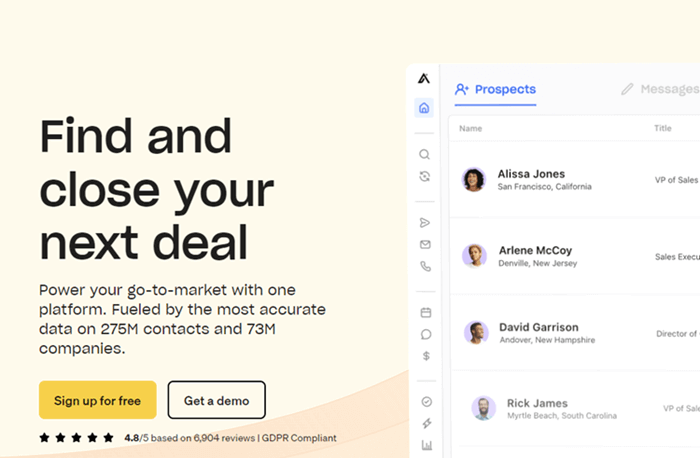Image resolution: width=700 pixels, height=458 pixels.
Task: Click the checkmark tasks sidebar icon
Action: click(425, 401)
